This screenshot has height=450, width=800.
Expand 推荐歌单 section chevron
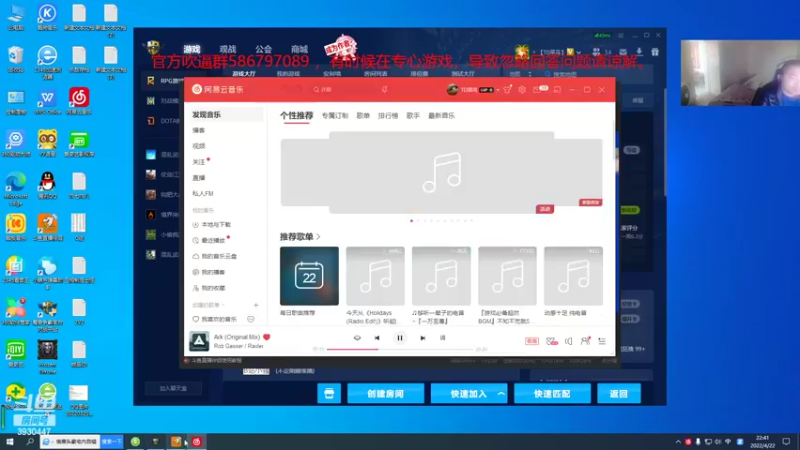click(318, 237)
